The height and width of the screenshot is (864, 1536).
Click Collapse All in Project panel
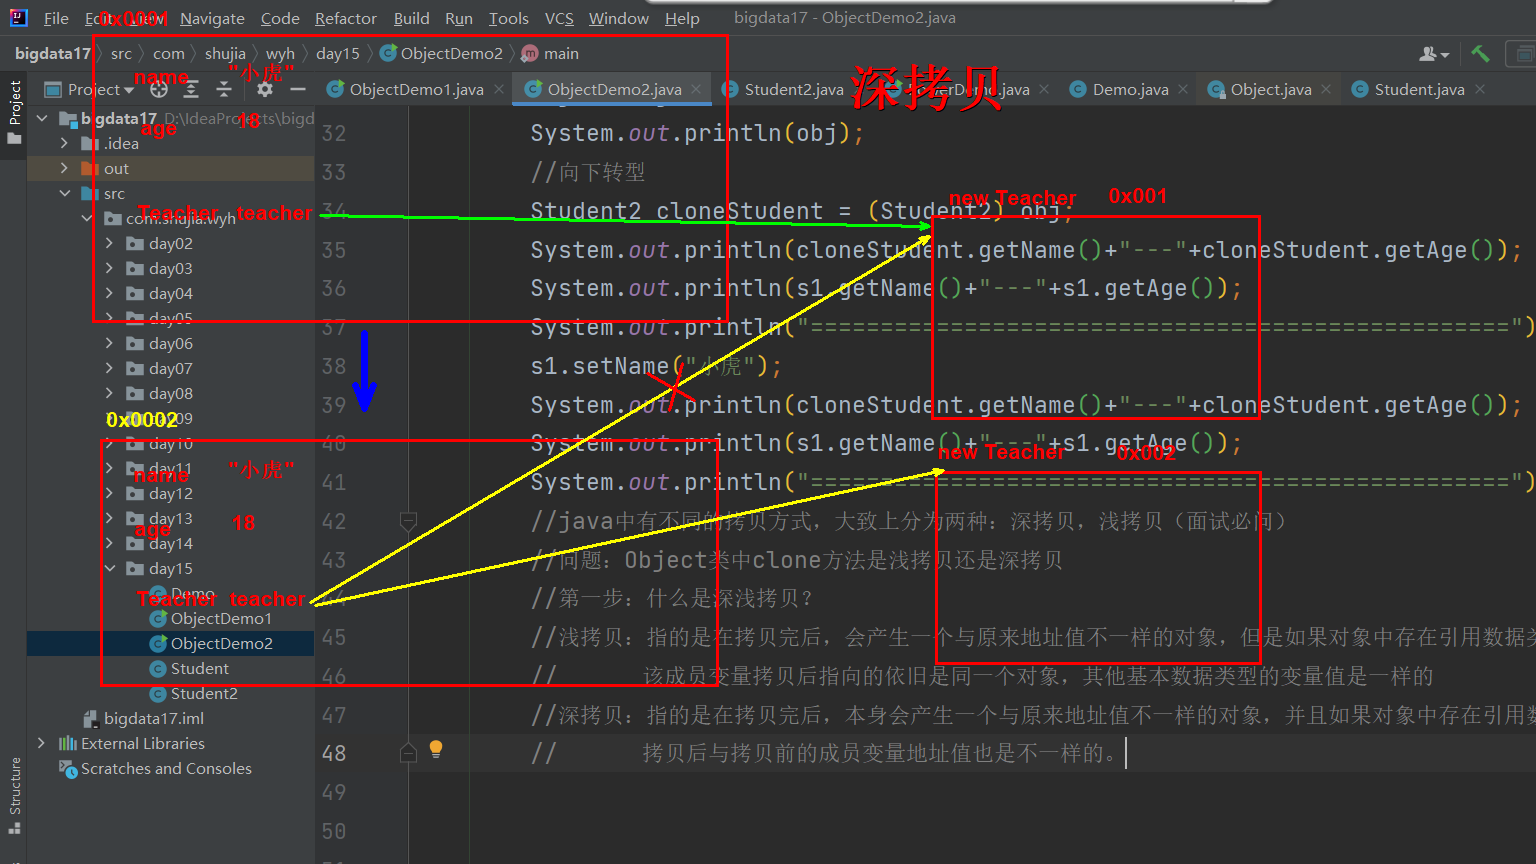coord(224,89)
